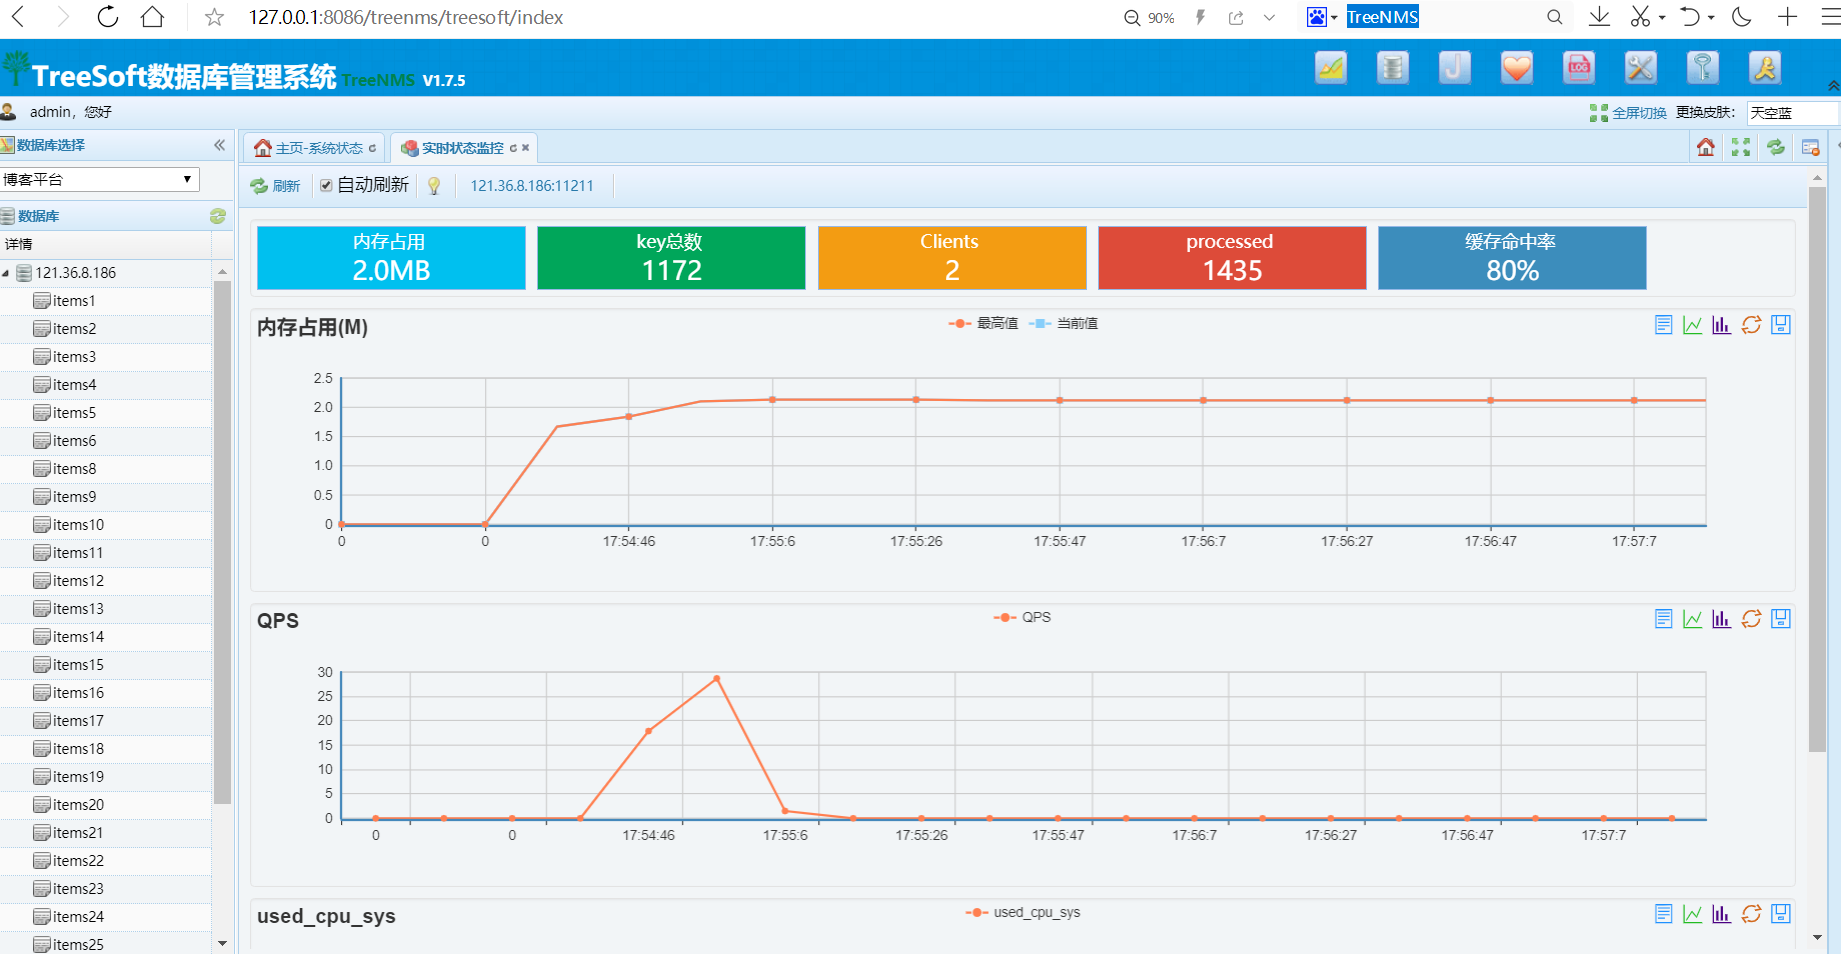Viewport: 1841px width, 954px height.
Task: Click the processed 1435 card
Action: [x=1232, y=258]
